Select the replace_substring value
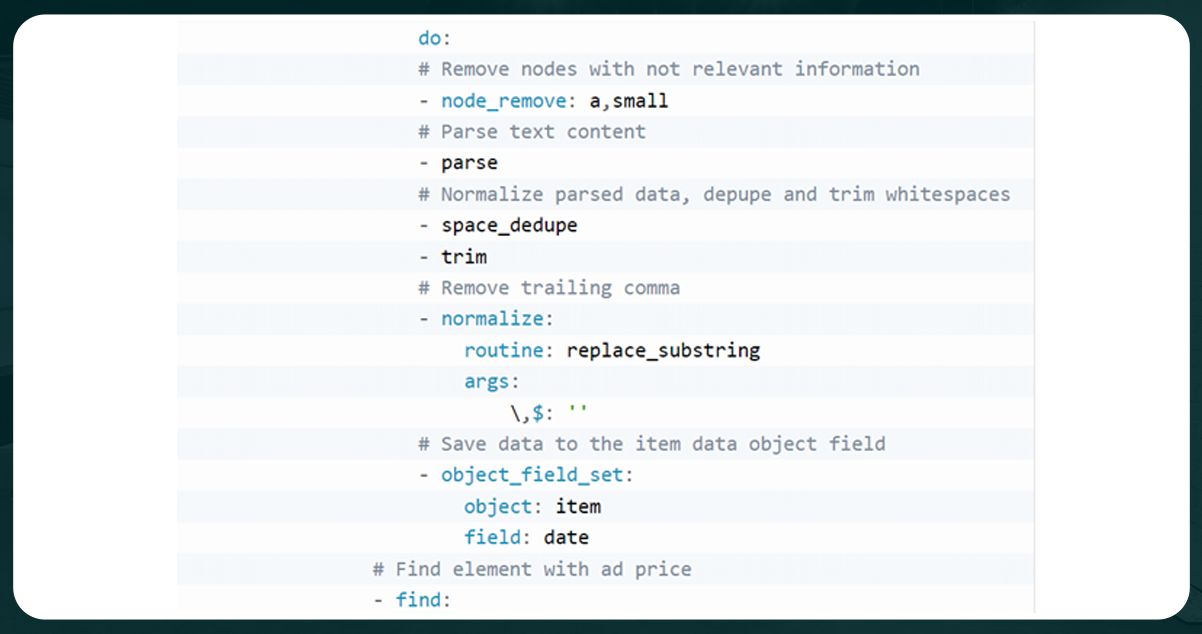 tap(663, 350)
